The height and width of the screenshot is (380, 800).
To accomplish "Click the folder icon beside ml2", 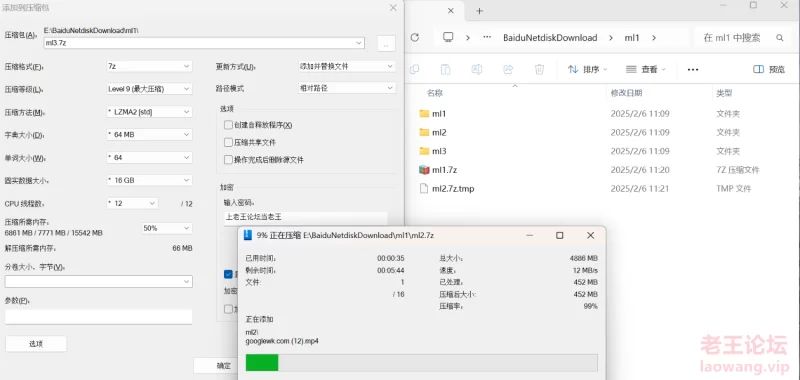I will tap(424, 132).
